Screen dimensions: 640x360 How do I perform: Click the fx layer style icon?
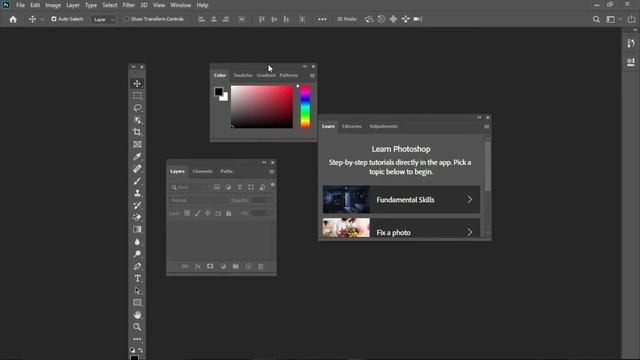[198, 267]
